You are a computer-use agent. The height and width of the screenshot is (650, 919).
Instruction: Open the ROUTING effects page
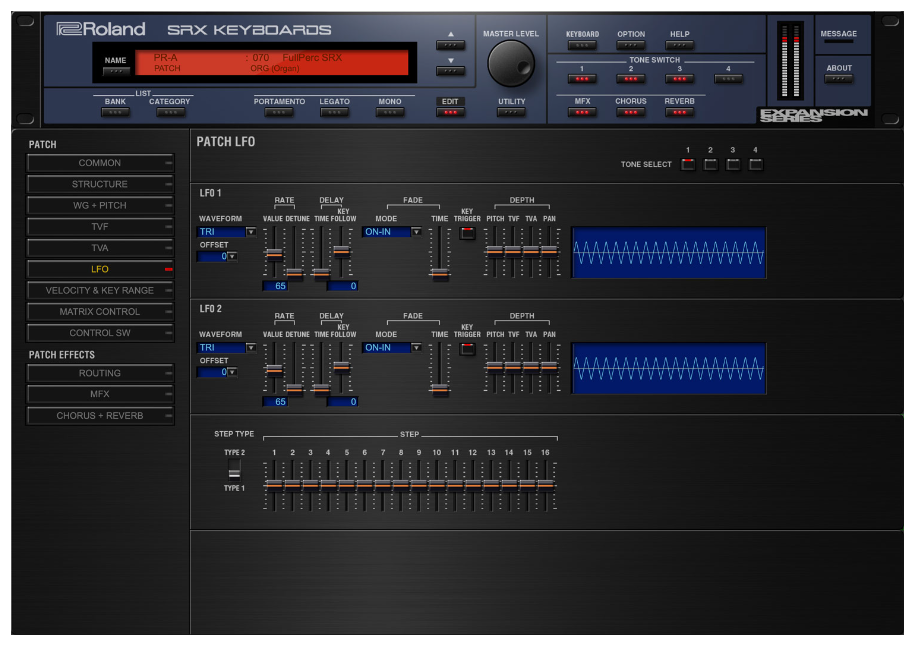100,373
